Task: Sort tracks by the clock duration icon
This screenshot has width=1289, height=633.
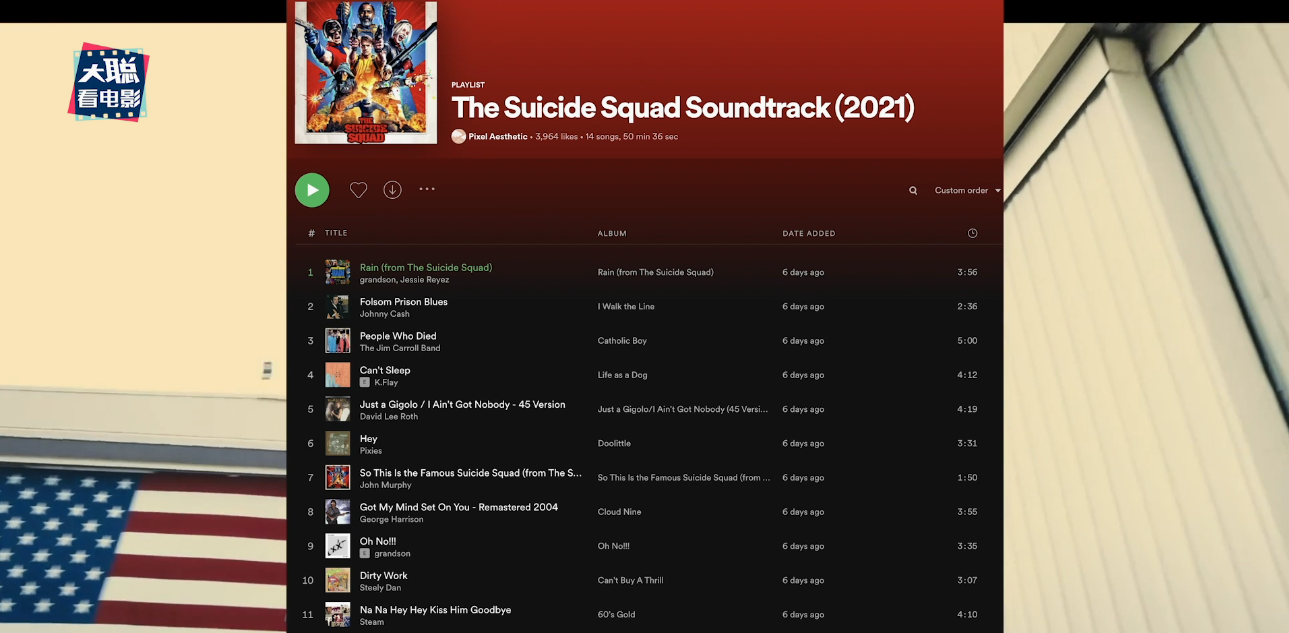Action: tap(972, 233)
